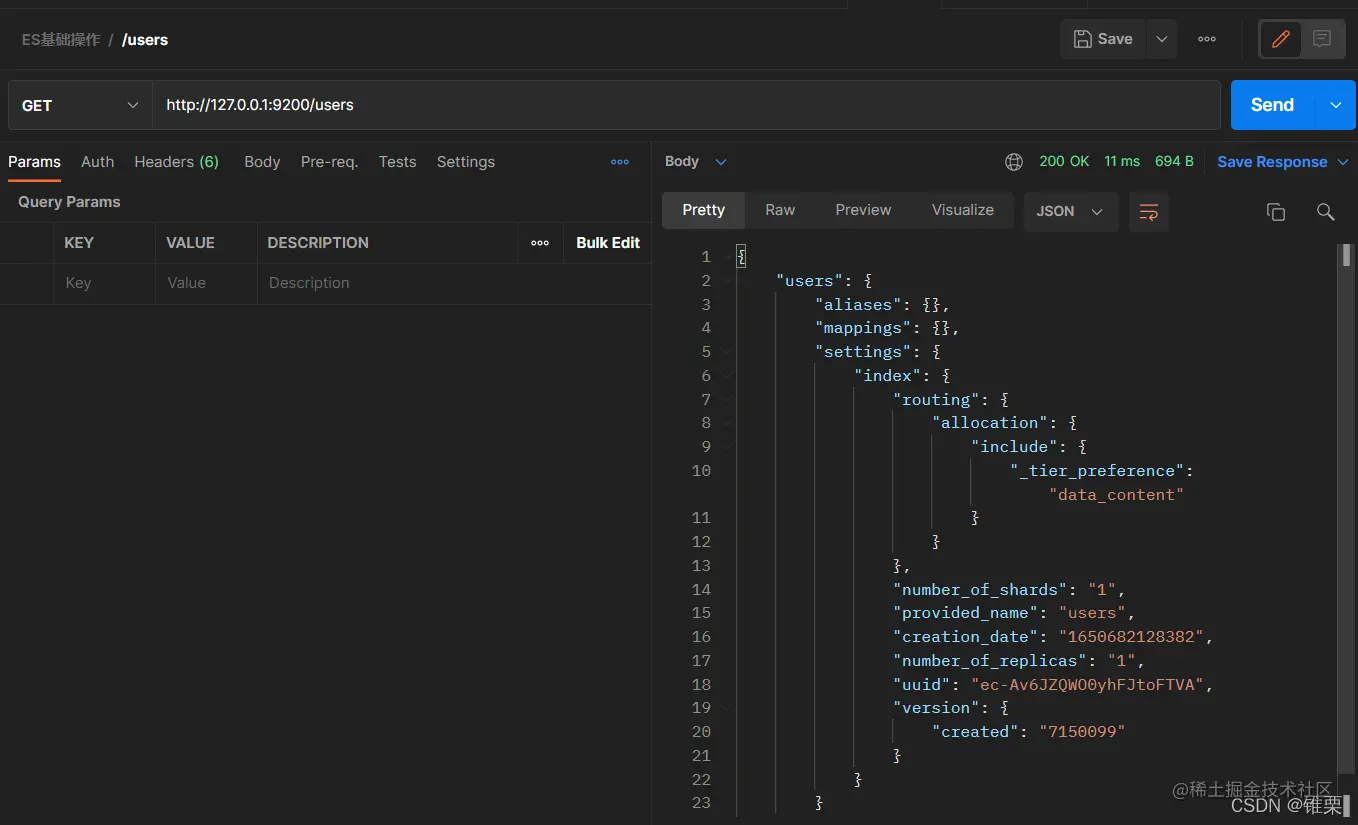
Task: Collapse the "version" object on line 19
Action: (x=727, y=708)
